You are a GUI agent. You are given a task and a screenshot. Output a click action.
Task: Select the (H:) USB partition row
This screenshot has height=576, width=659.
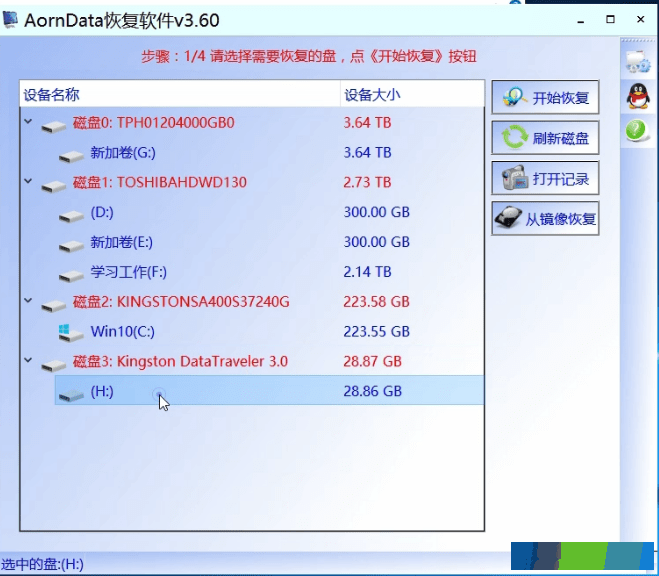[269, 391]
